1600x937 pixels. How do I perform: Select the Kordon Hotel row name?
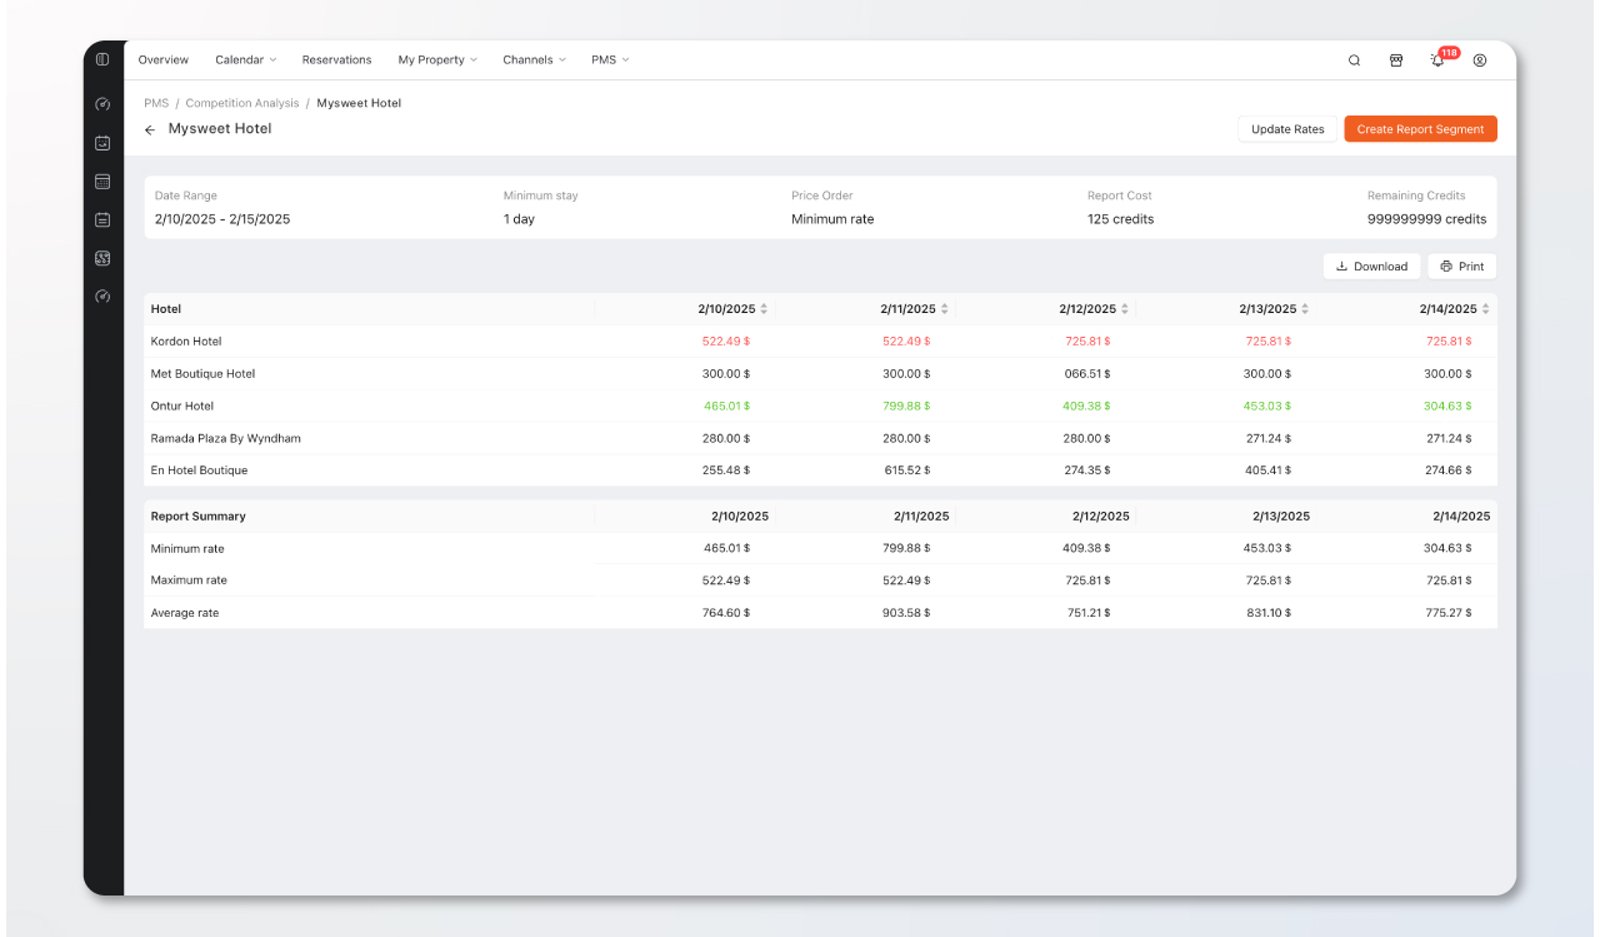186,341
